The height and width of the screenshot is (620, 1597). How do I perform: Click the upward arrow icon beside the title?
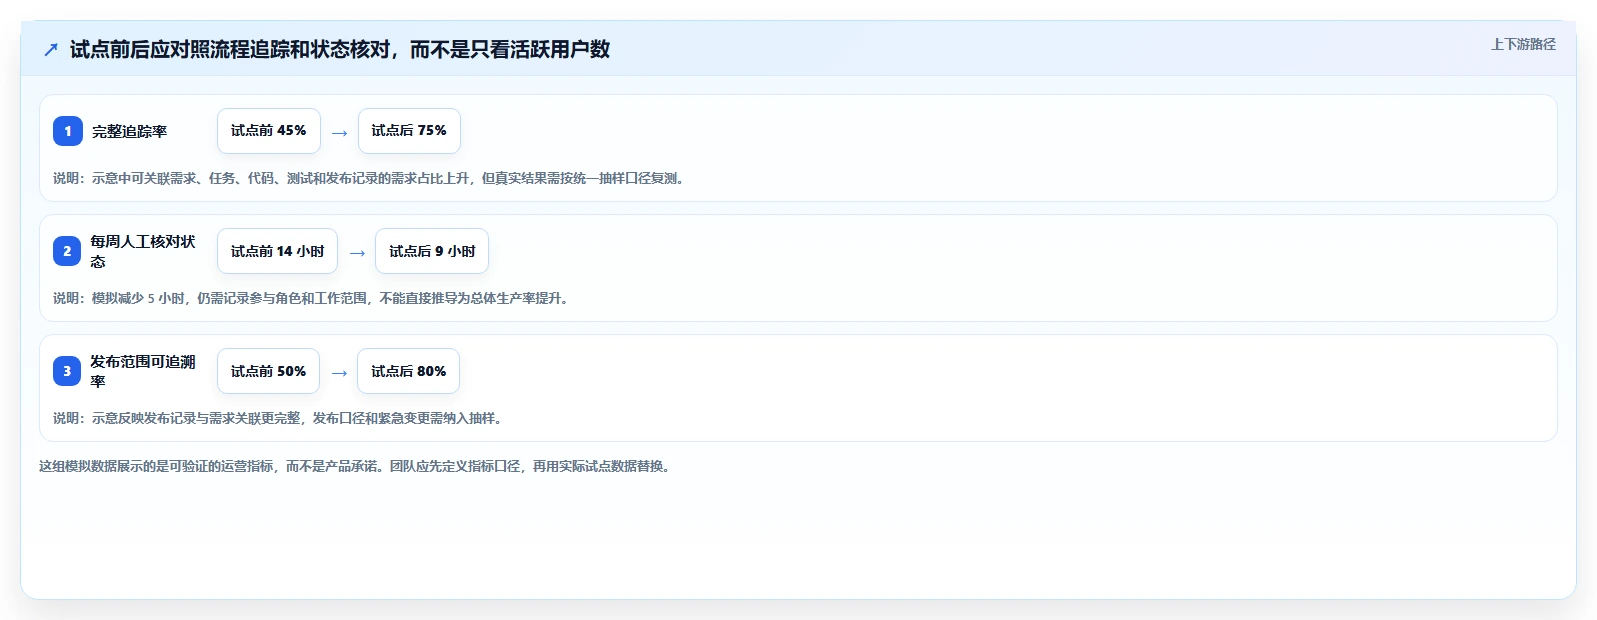tap(51, 49)
